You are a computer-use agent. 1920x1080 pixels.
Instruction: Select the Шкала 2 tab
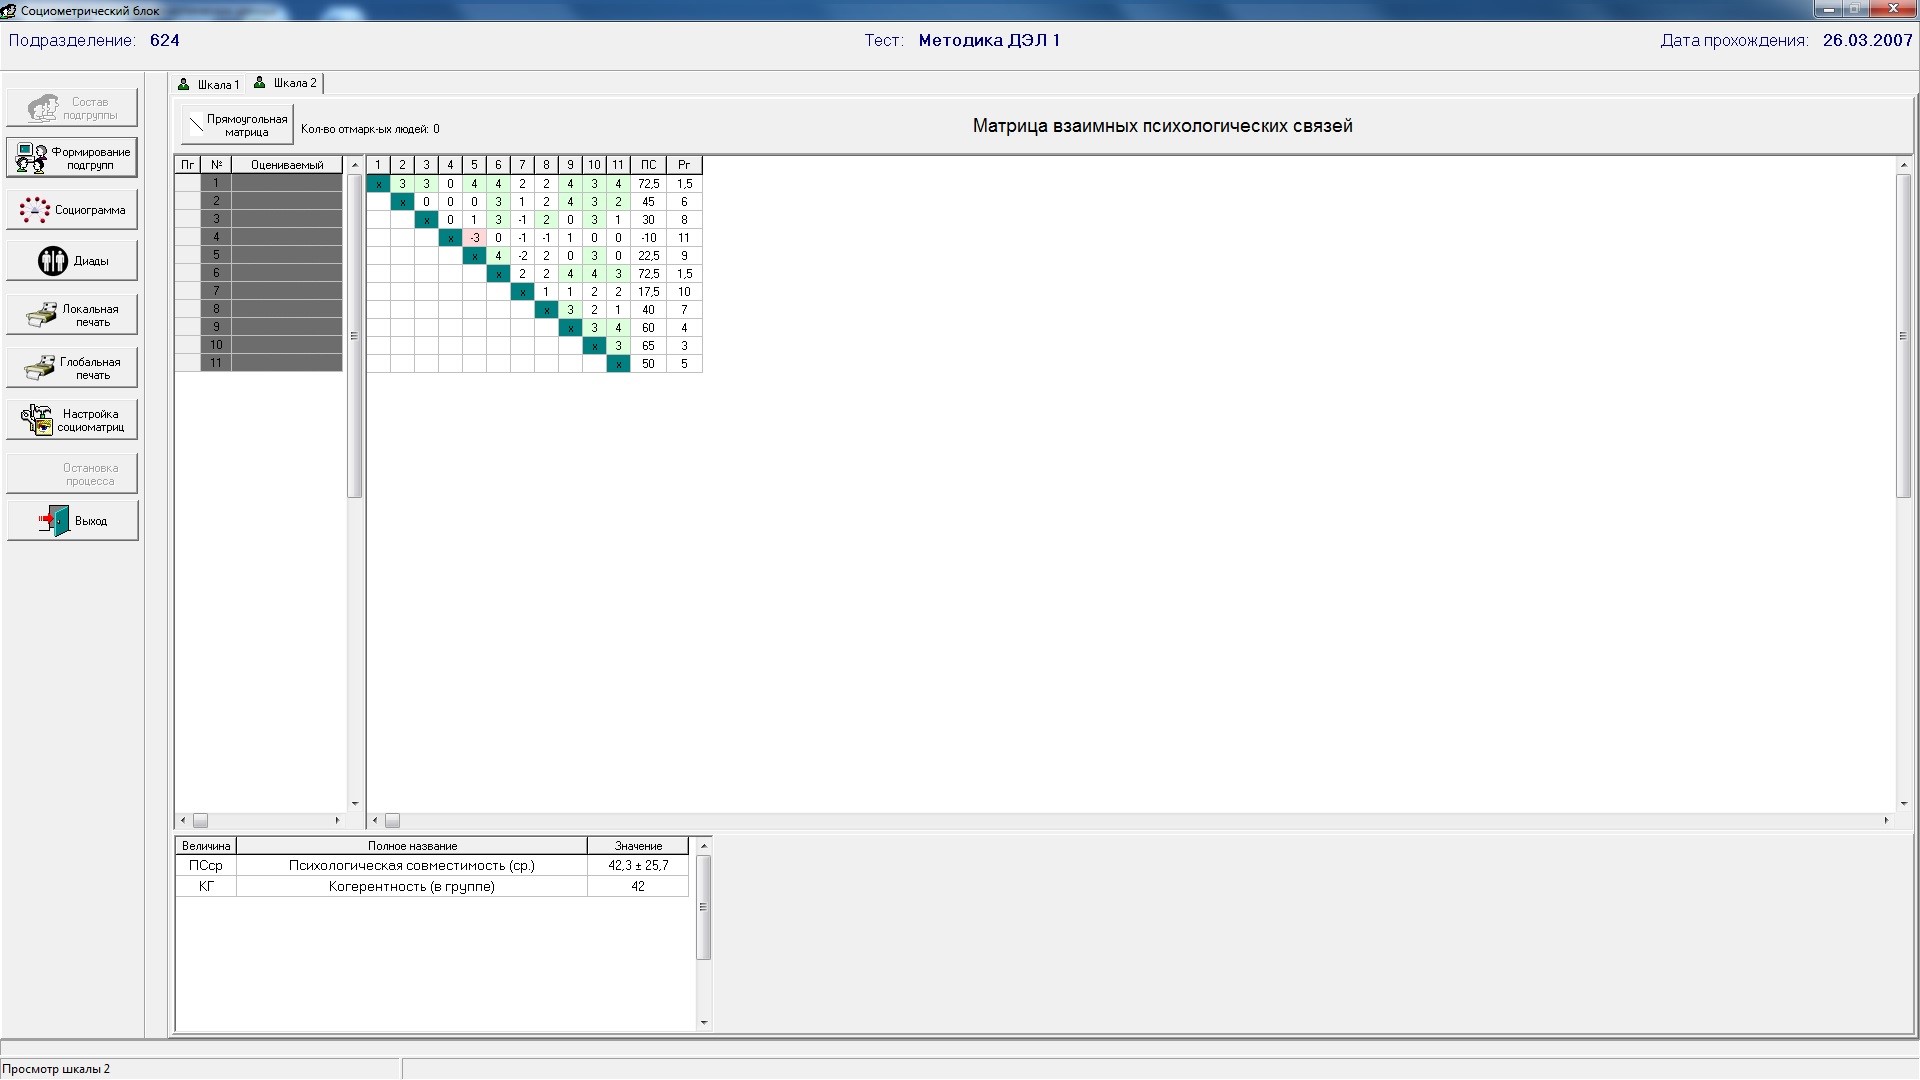286,83
